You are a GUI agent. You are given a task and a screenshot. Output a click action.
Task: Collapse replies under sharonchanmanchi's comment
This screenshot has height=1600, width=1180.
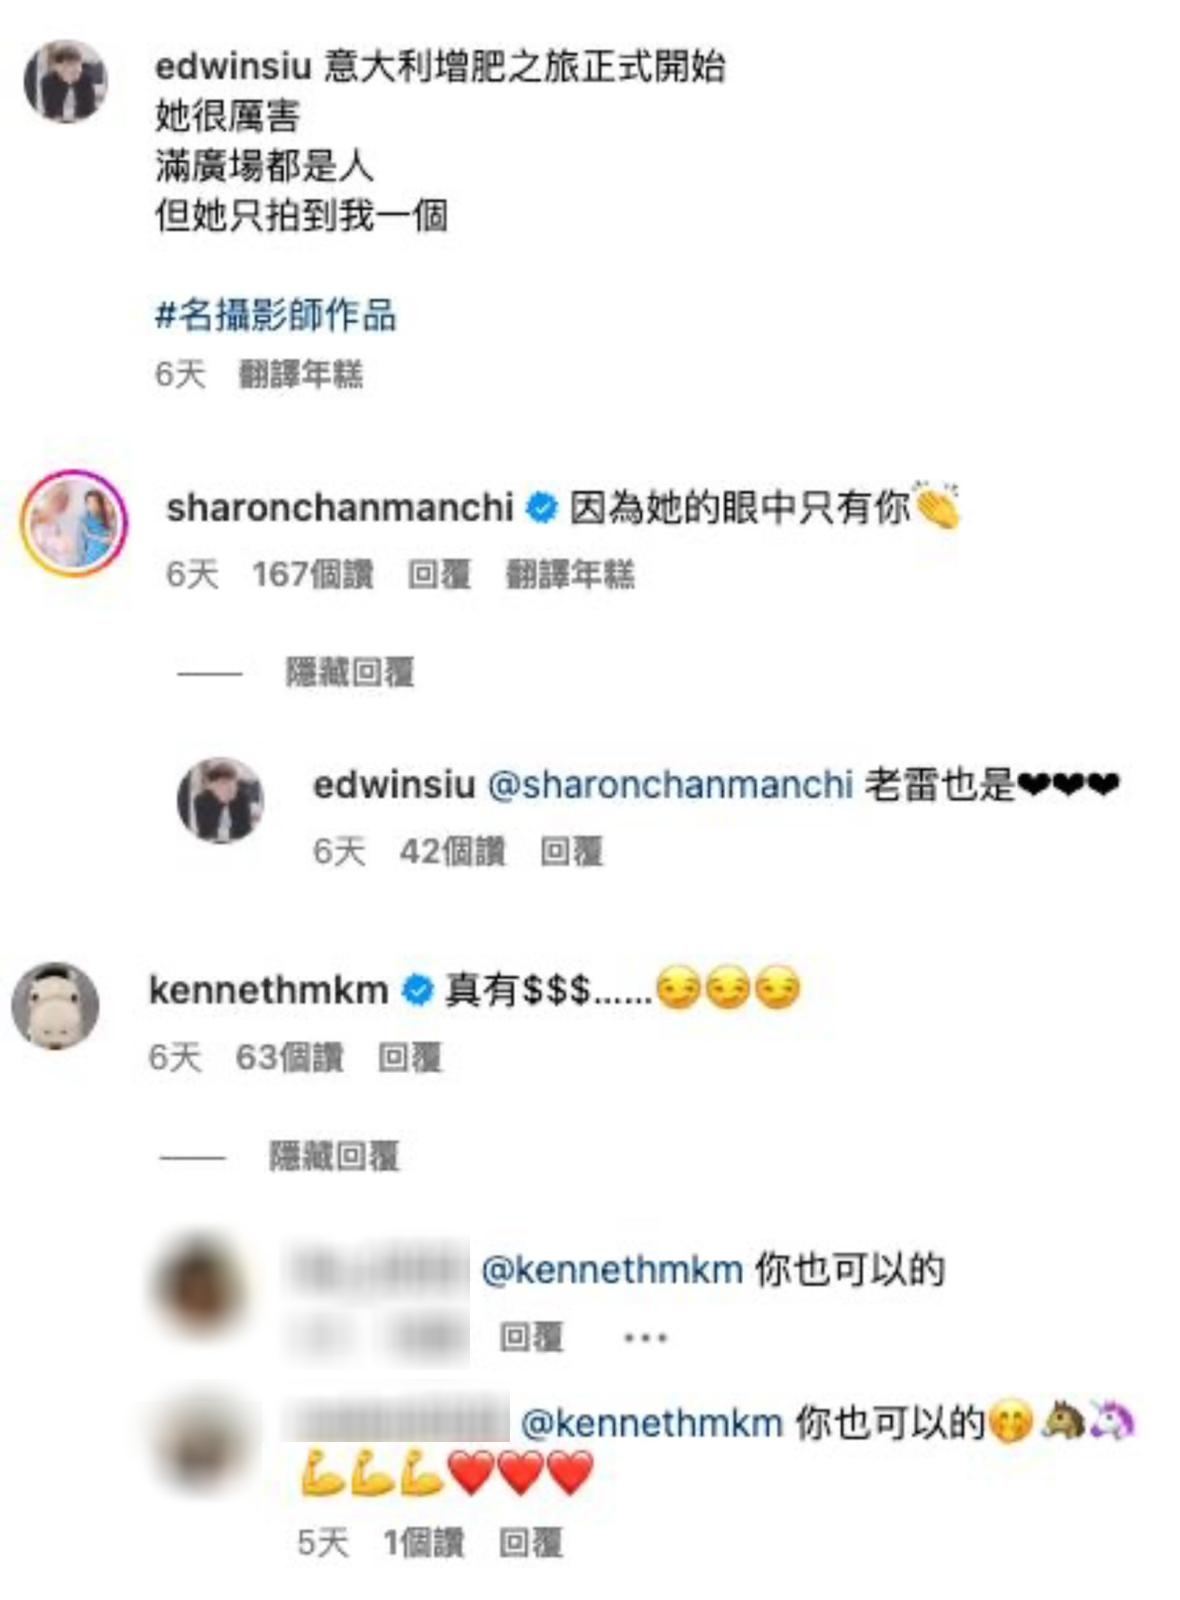click(x=349, y=672)
